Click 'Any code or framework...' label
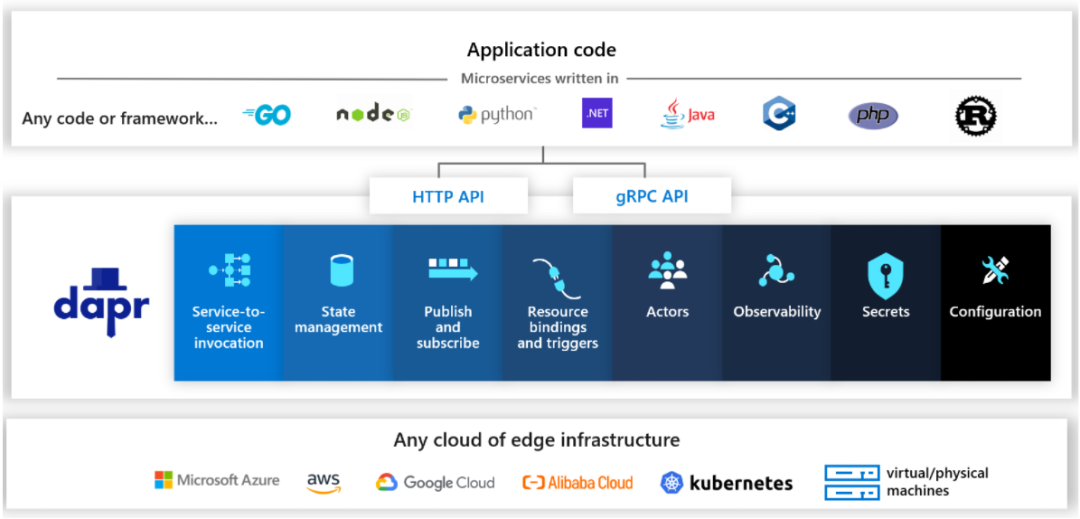The image size is (1080, 519). coord(120,118)
